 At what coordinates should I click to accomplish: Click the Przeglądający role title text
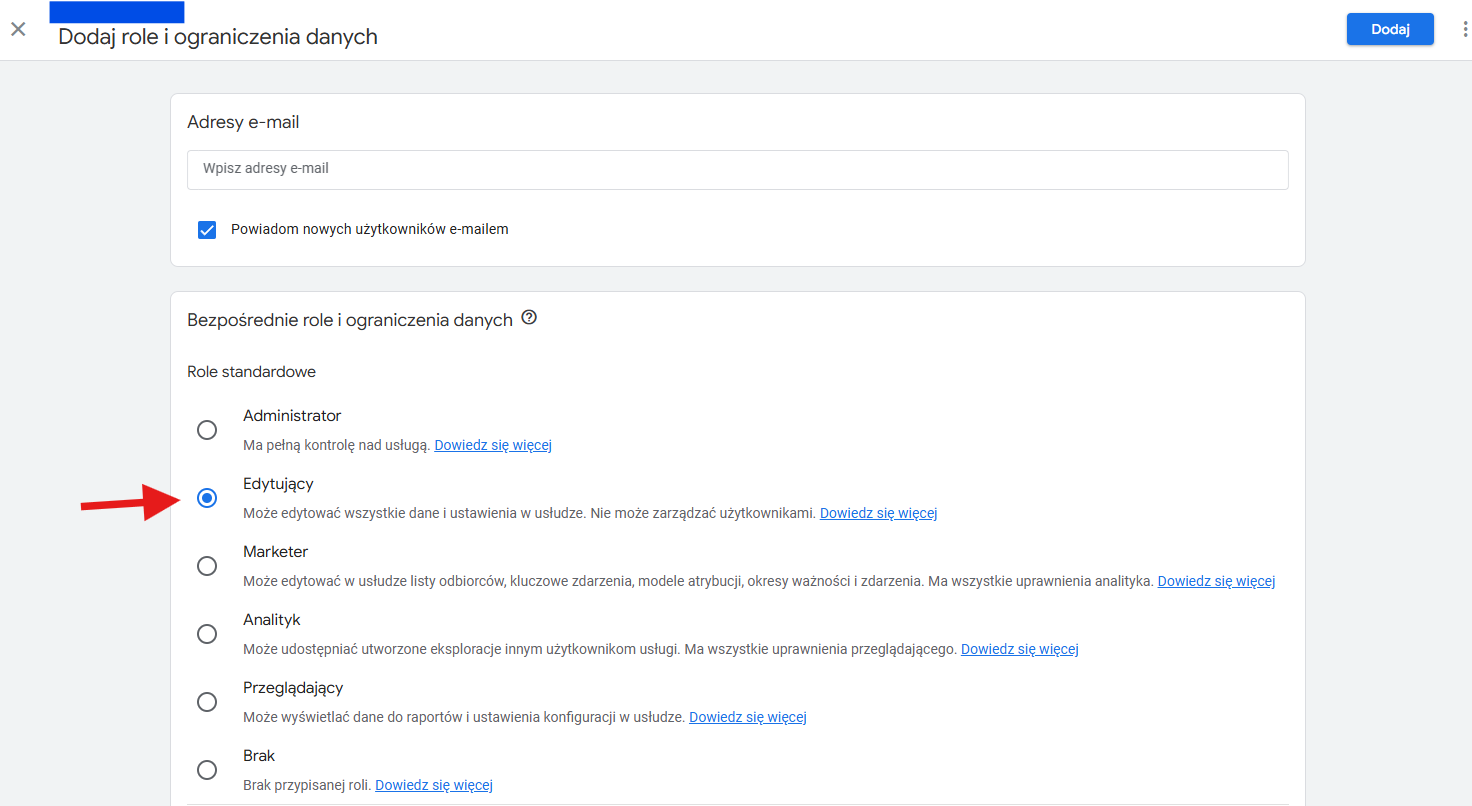[293, 688]
